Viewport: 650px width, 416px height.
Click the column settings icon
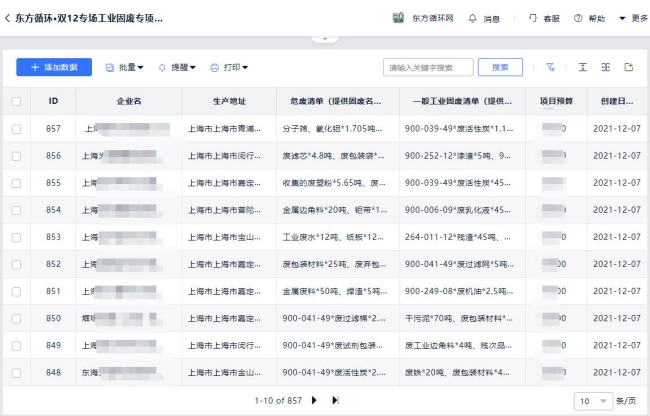pyautogui.click(x=606, y=67)
